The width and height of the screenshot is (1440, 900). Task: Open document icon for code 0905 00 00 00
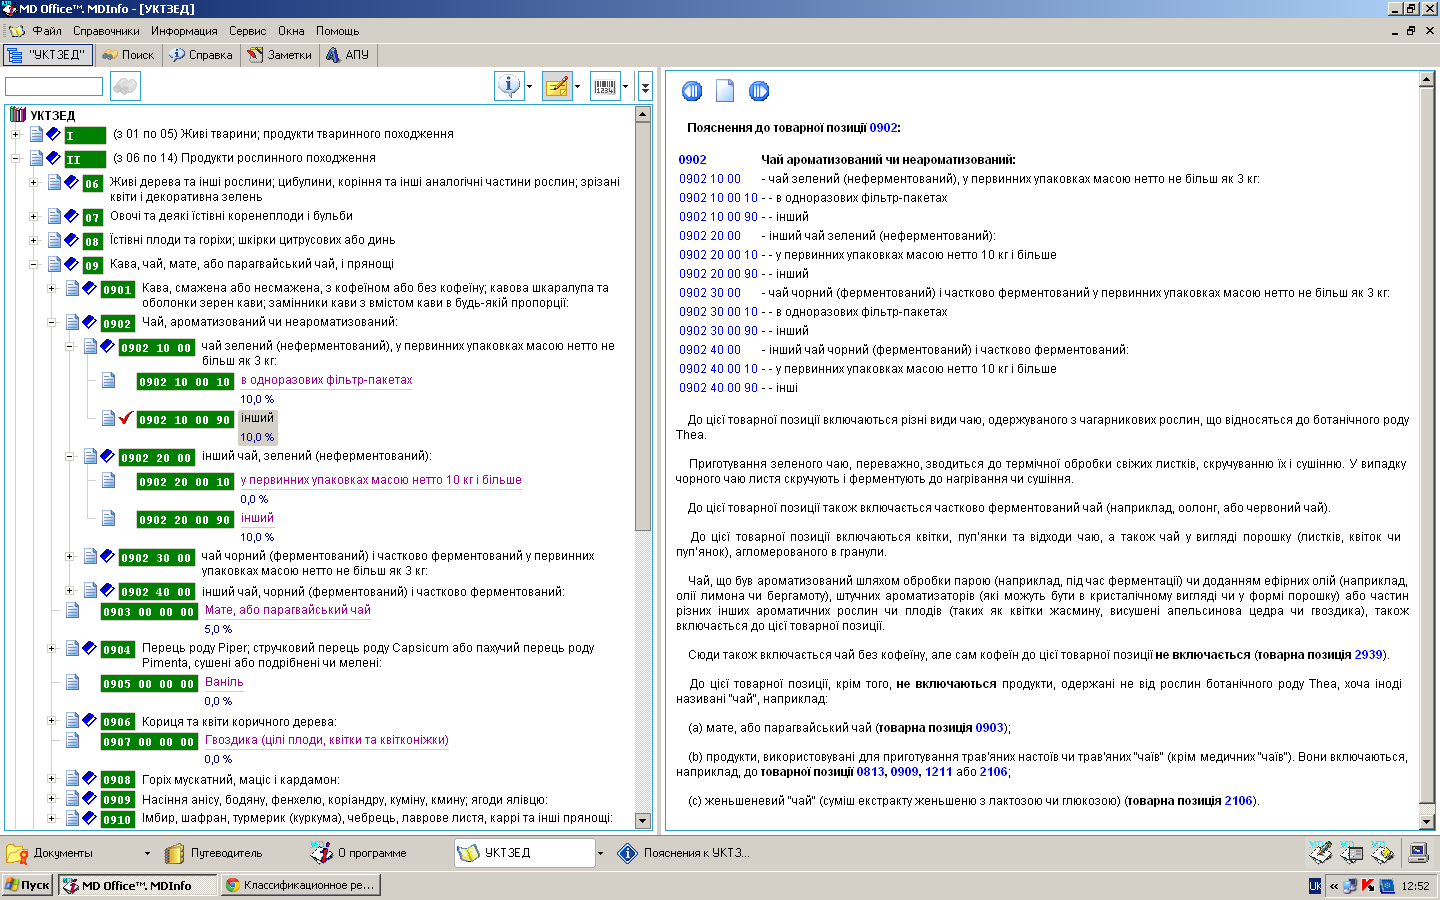click(x=73, y=682)
